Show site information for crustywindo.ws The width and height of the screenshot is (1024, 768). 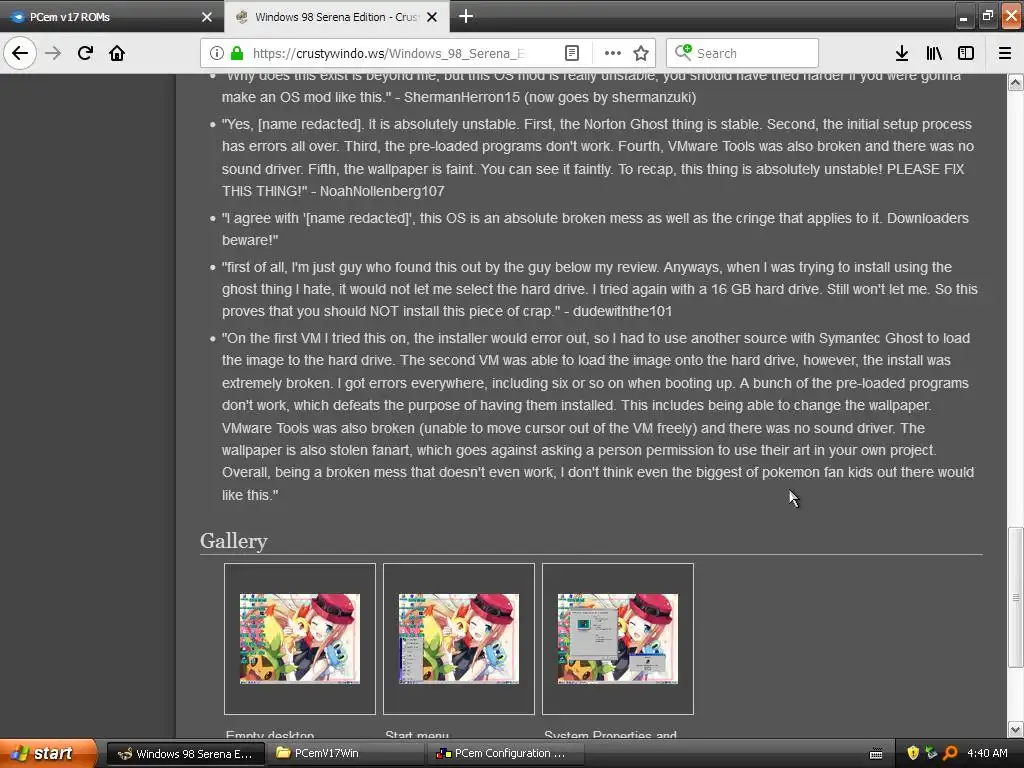pos(217,53)
